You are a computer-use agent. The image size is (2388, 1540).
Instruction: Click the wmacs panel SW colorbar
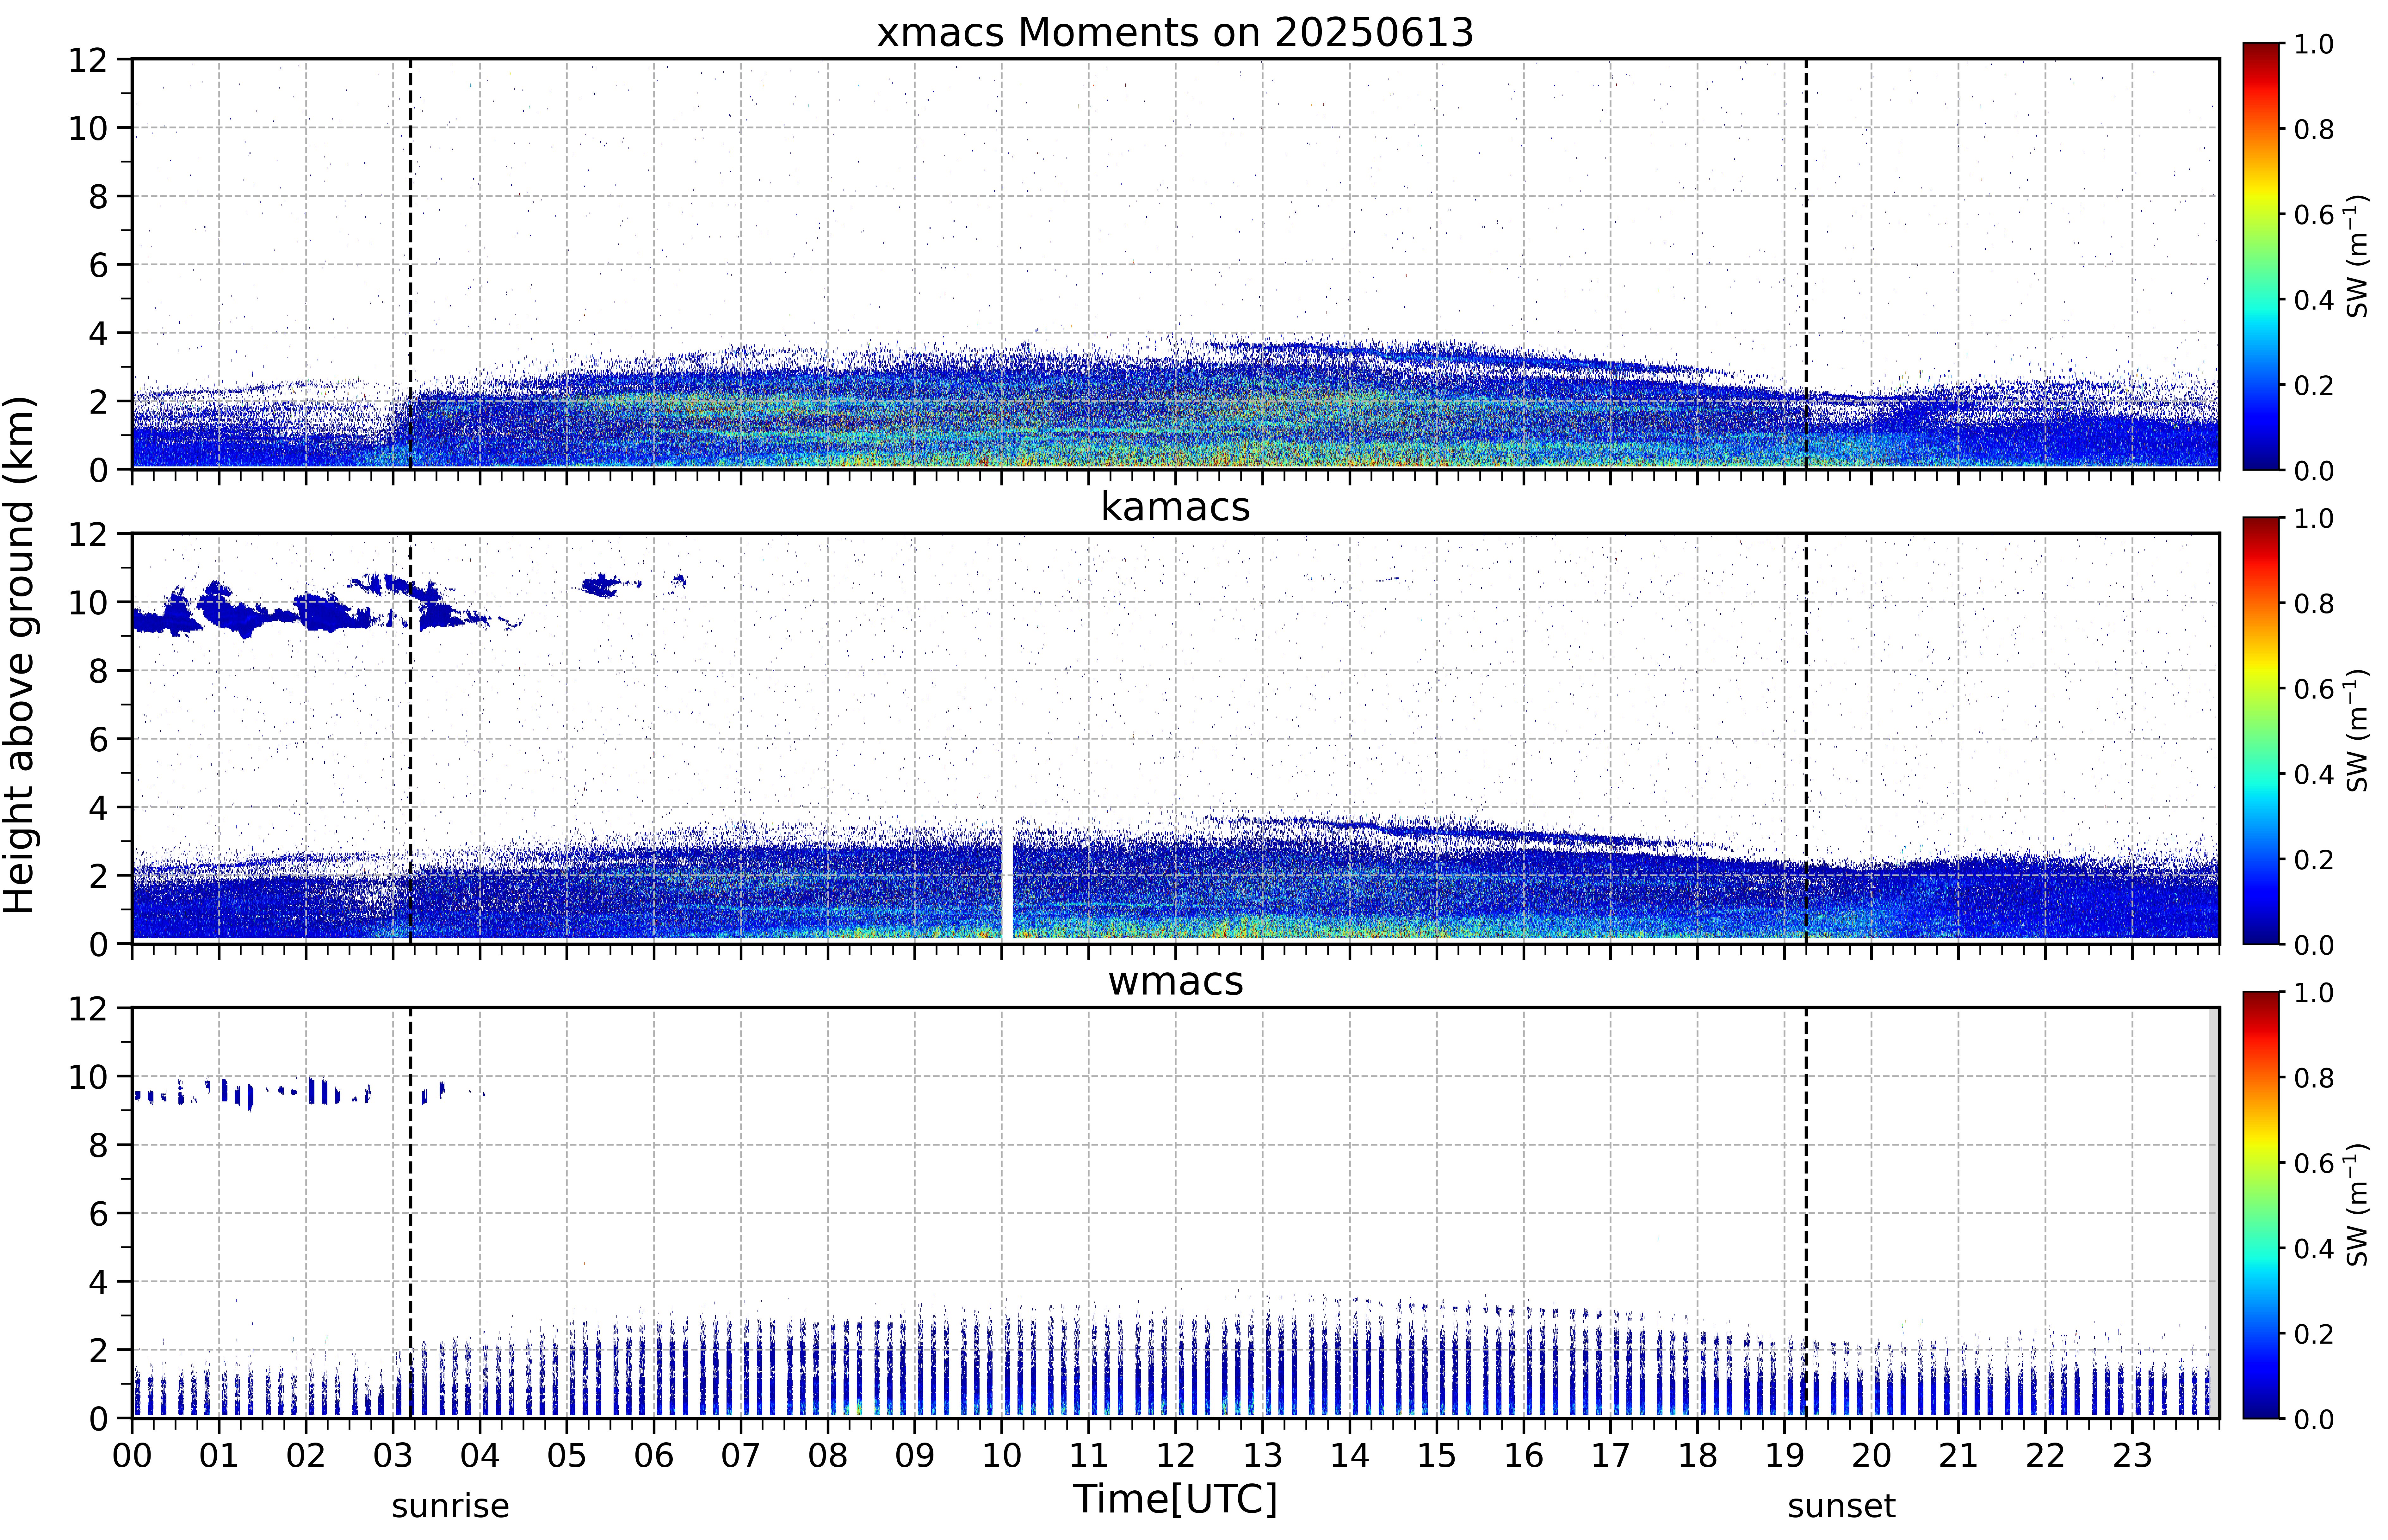point(2261,1205)
